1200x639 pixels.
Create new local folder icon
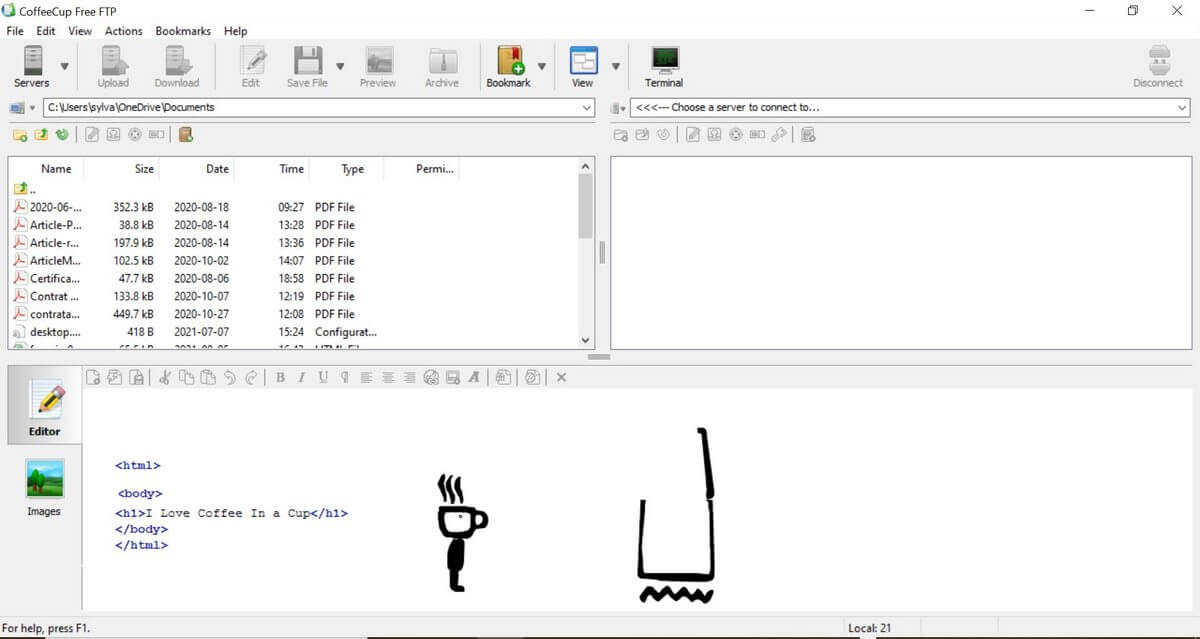pos(20,134)
